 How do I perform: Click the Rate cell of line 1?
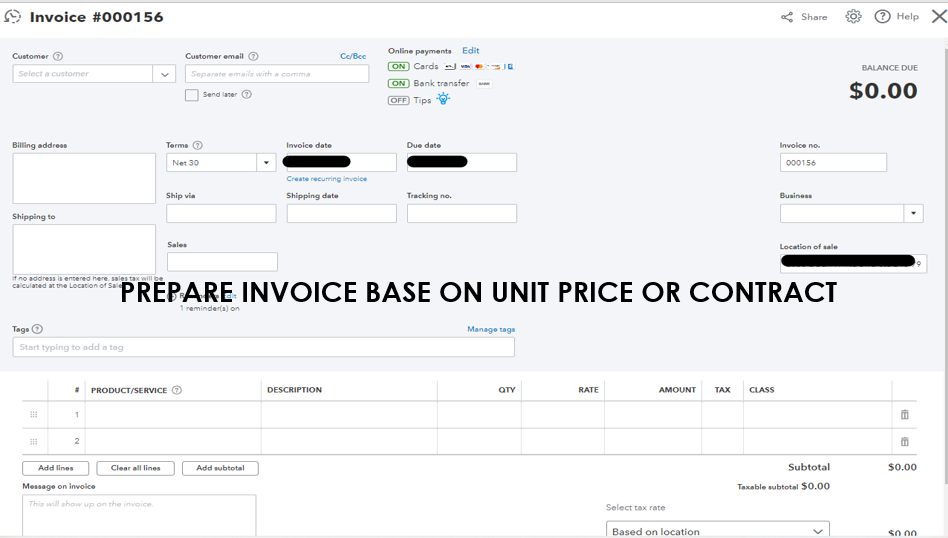coord(563,415)
